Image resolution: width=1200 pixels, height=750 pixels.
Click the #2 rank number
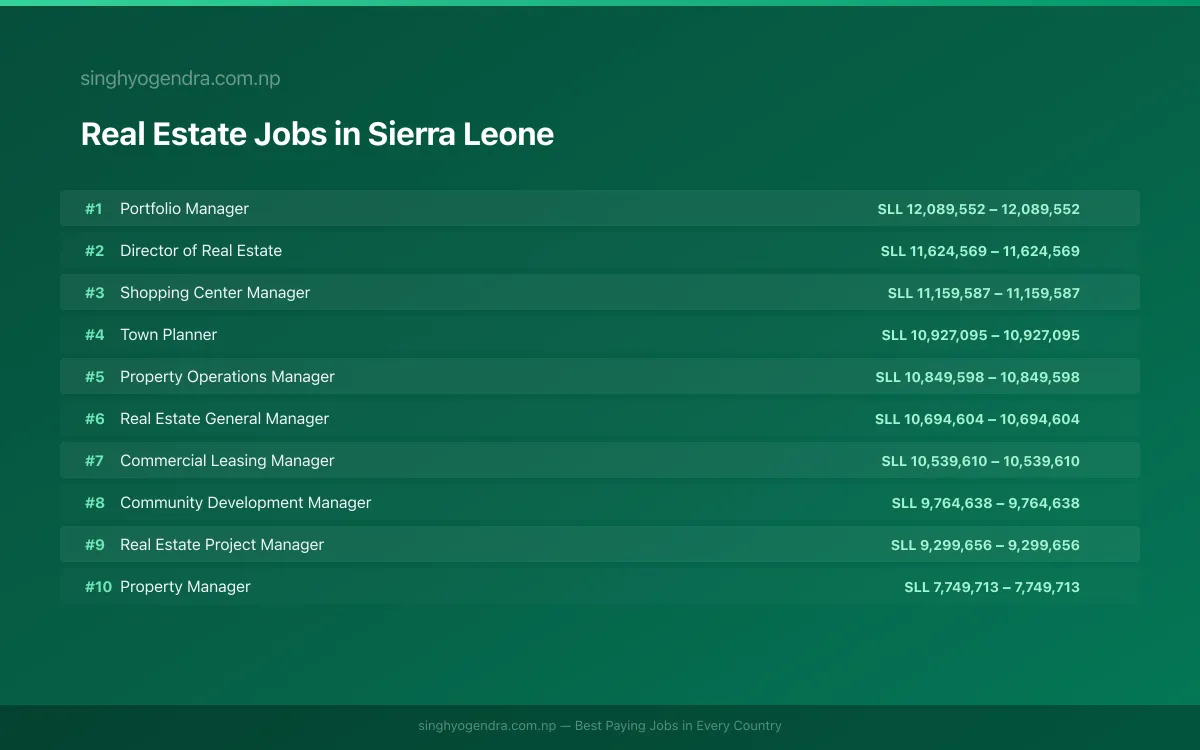[94, 251]
